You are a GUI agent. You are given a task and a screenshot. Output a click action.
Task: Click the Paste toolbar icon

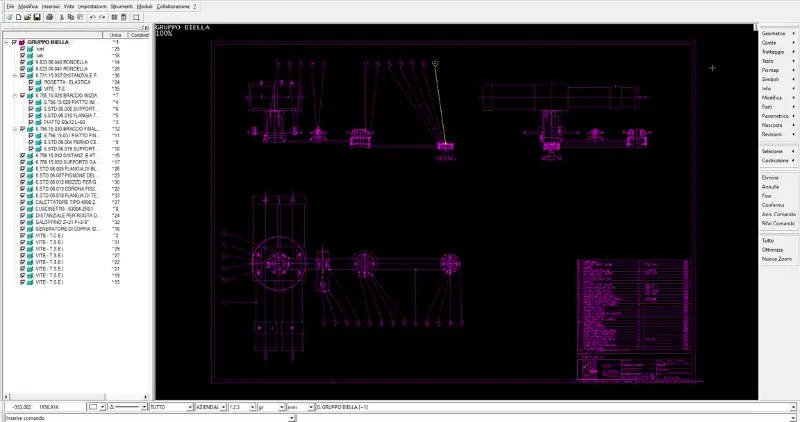(80, 17)
